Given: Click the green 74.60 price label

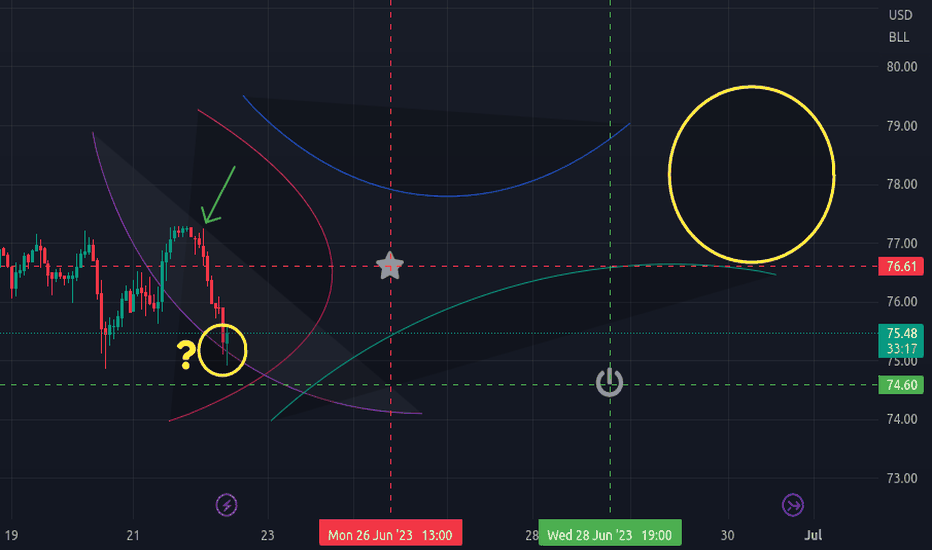Looking at the screenshot, I should coord(901,385).
